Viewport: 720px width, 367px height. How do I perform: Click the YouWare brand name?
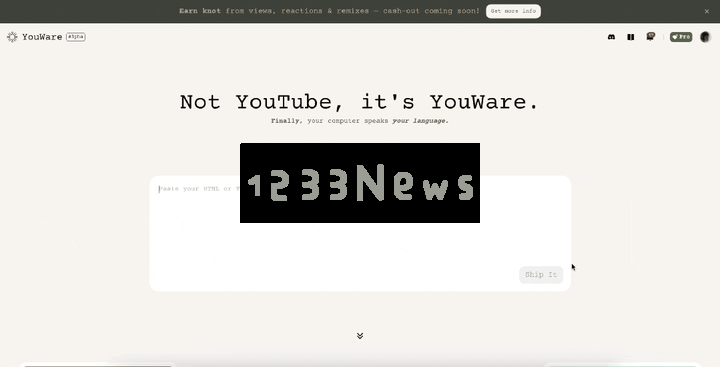point(42,37)
